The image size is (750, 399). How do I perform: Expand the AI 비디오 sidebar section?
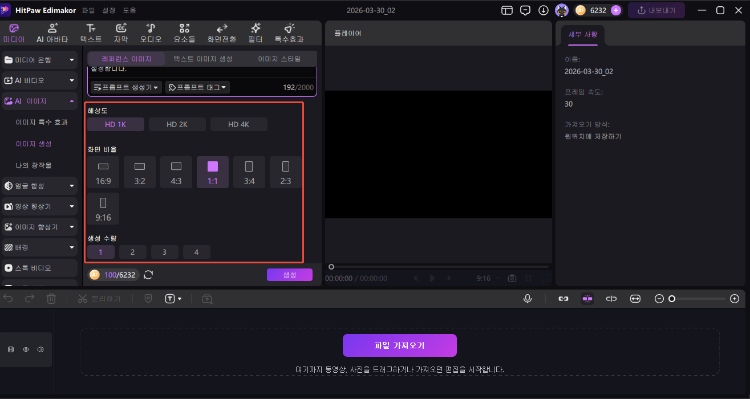pyautogui.click(x=40, y=80)
